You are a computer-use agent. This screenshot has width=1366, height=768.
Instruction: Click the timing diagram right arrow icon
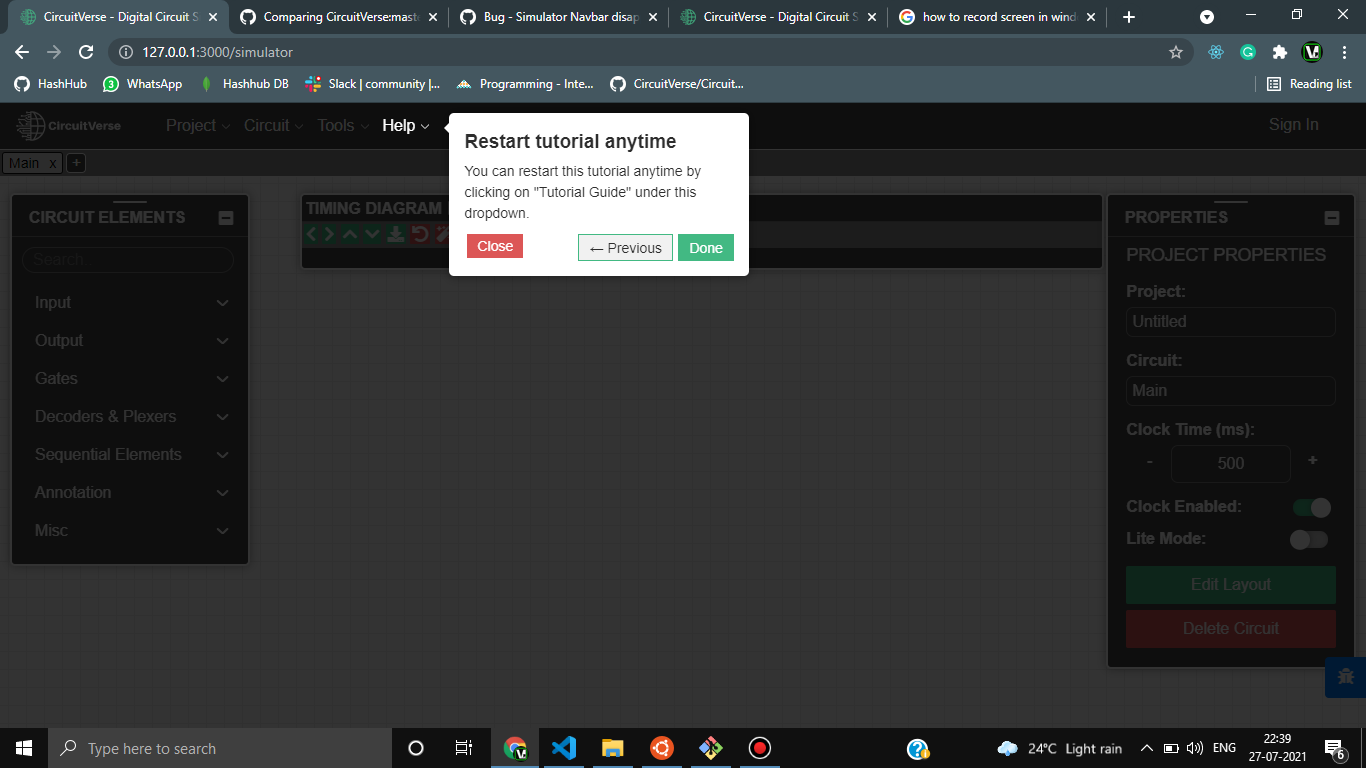point(329,234)
